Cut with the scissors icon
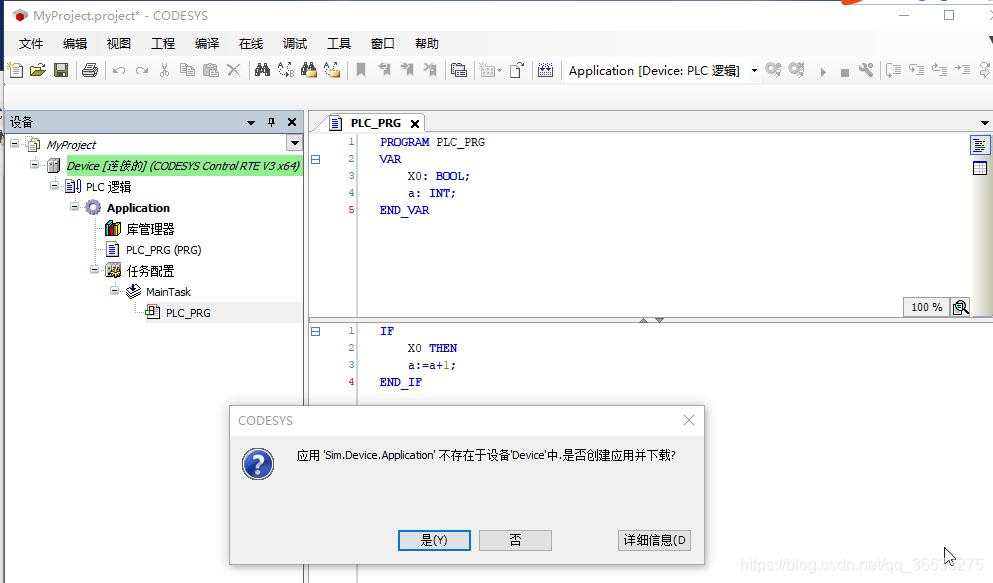Image resolution: width=993 pixels, height=583 pixels. (x=164, y=70)
